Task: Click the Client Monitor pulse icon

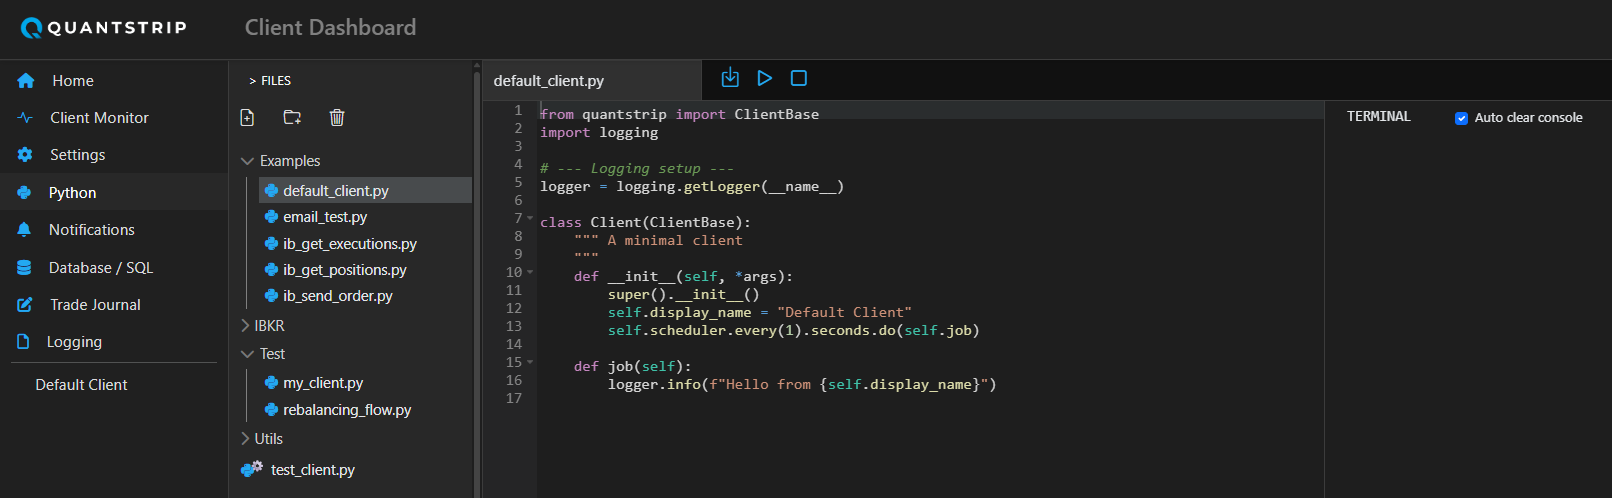Action: 25,118
